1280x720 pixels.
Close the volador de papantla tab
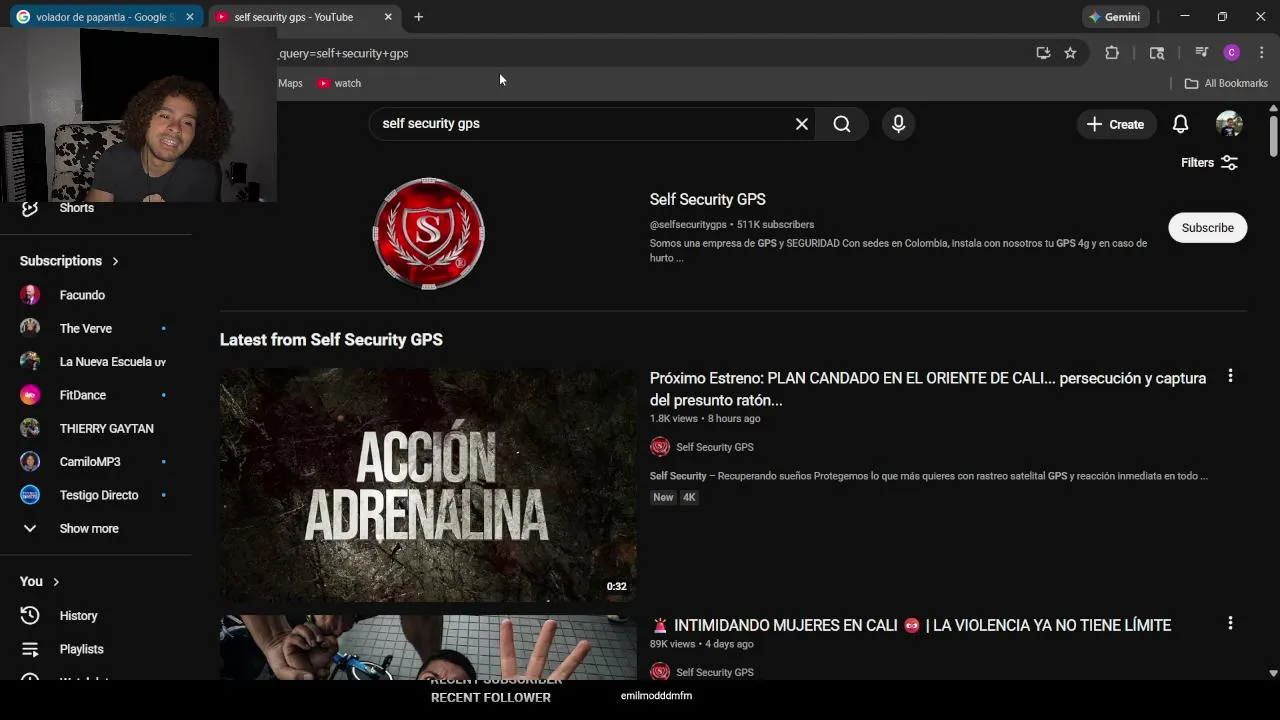(190, 17)
